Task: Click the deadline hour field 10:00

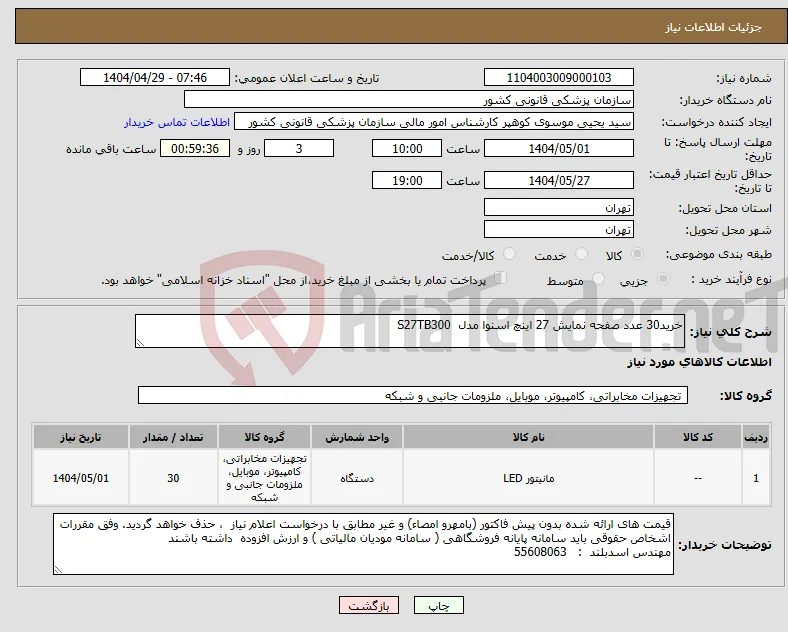Action: [x=407, y=149]
